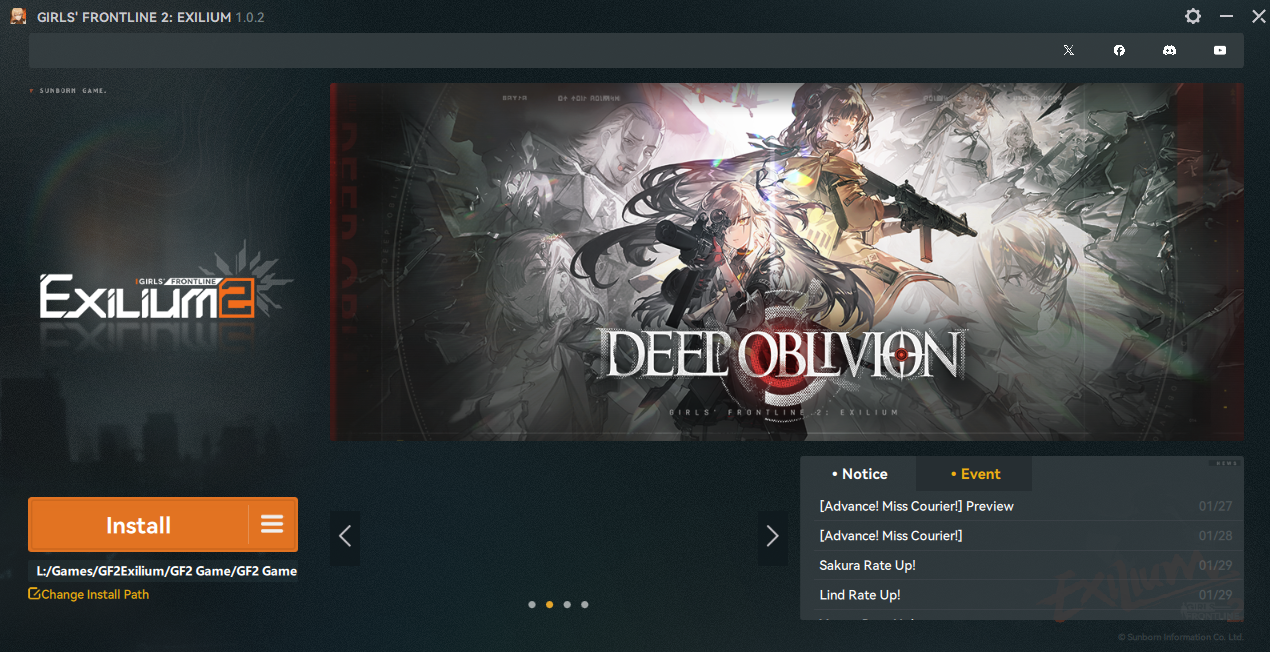Open the Discord social link
Image resolution: width=1270 pixels, height=652 pixels.
1169,50
